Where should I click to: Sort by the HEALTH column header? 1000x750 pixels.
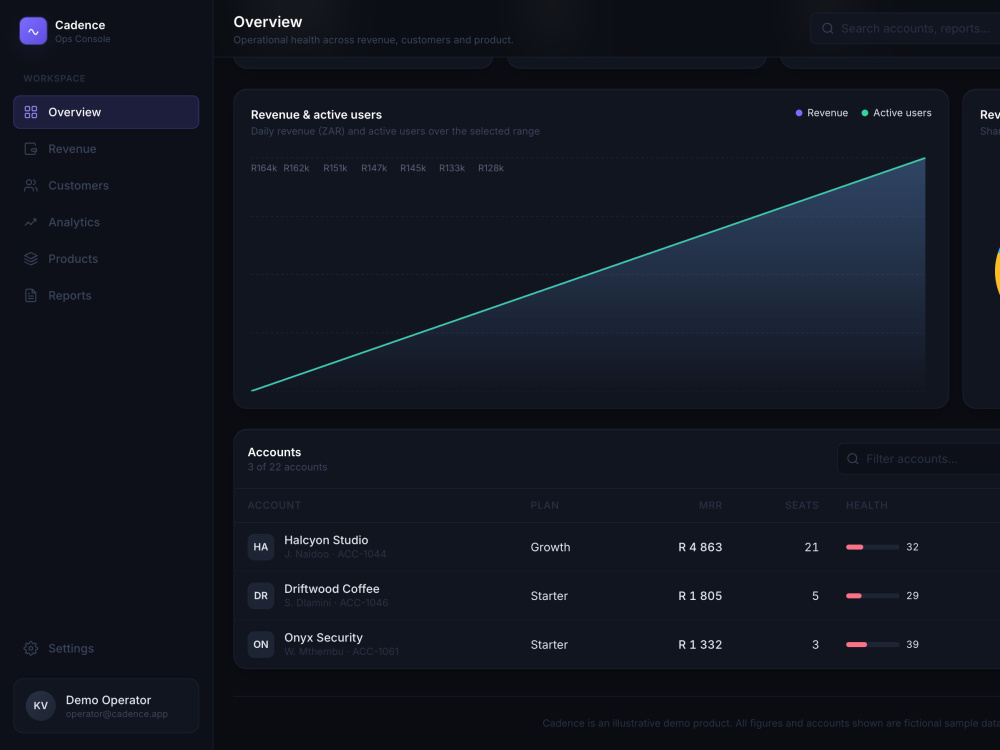pos(867,505)
